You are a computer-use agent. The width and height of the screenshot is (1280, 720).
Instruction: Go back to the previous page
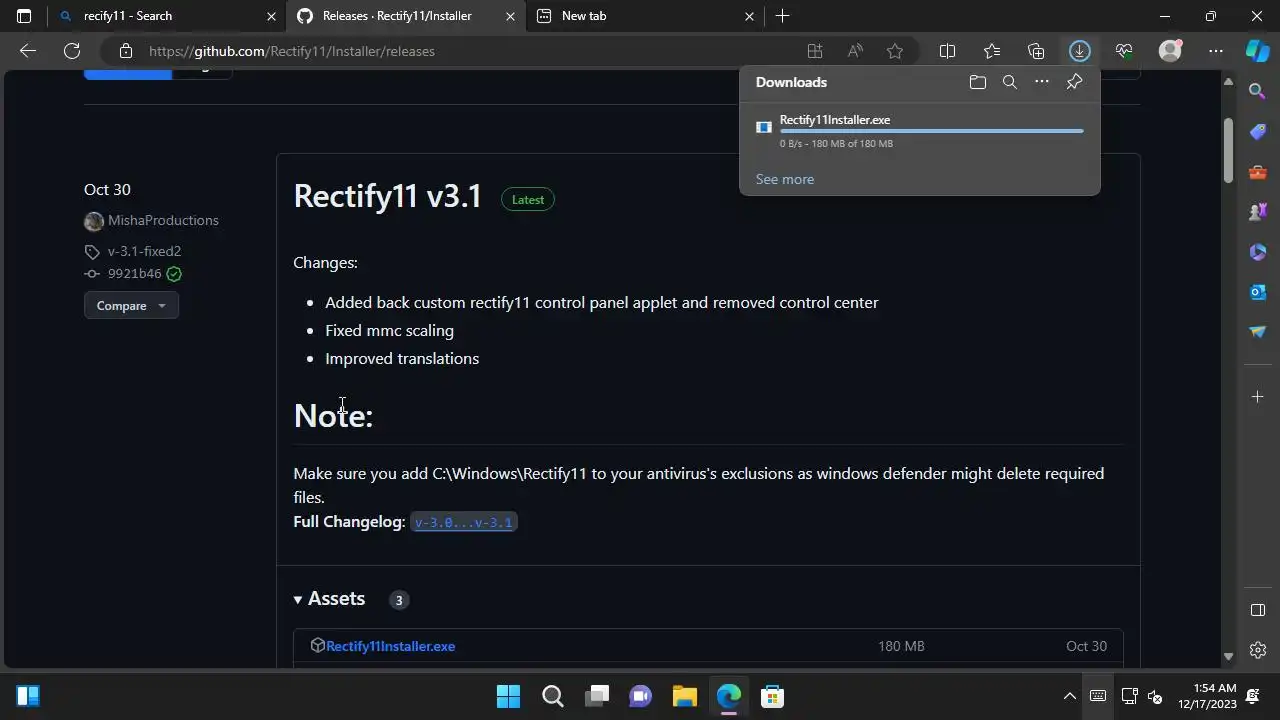(x=28, y=51)
